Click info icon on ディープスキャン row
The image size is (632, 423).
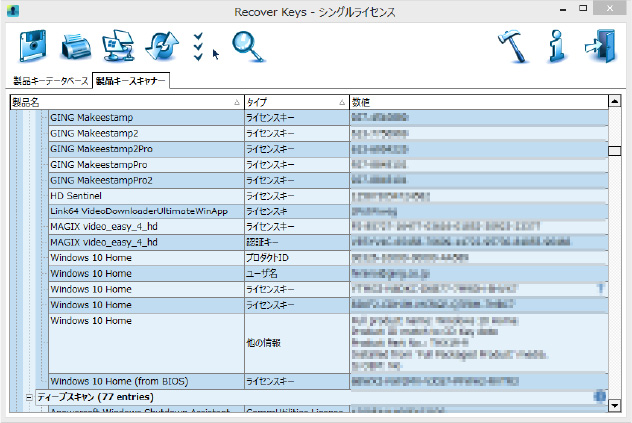click(600, 397)
